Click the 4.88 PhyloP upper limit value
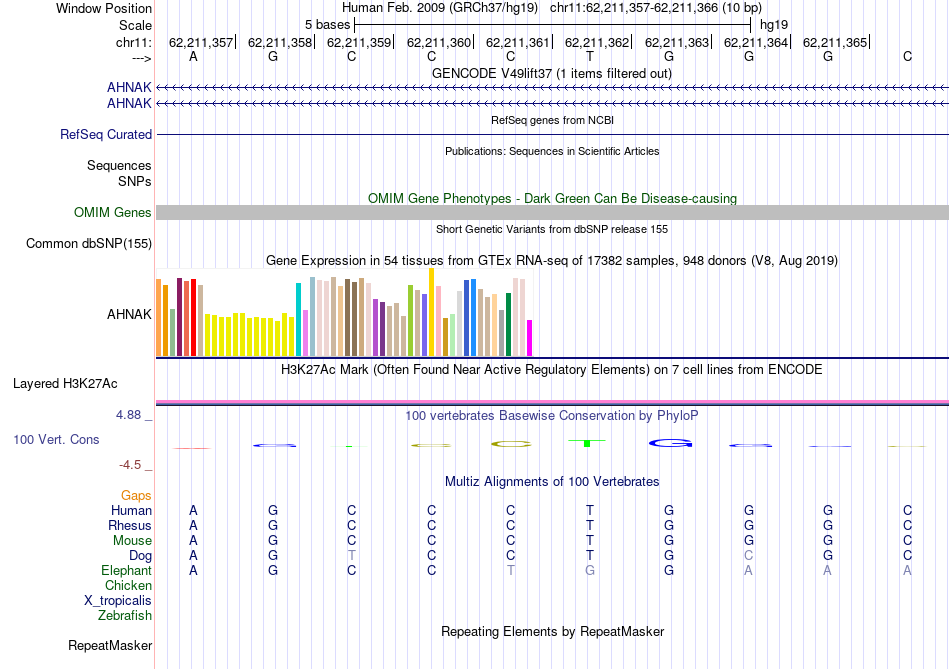The height and width of the screenshot is (669, 950). pos(128,415)
